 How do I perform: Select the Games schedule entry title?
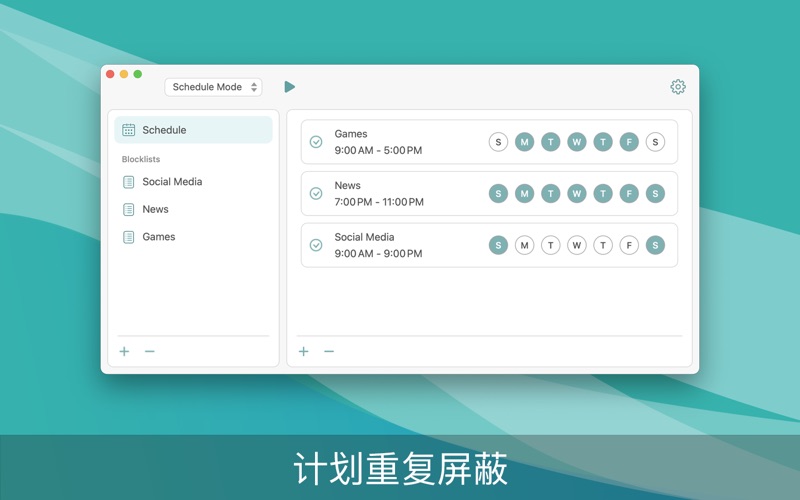coord(351,134)
